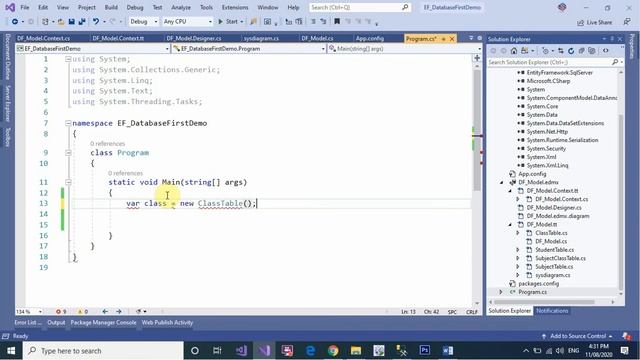
Task: Switch to the Notifications tab
Action: click(552, 311)
